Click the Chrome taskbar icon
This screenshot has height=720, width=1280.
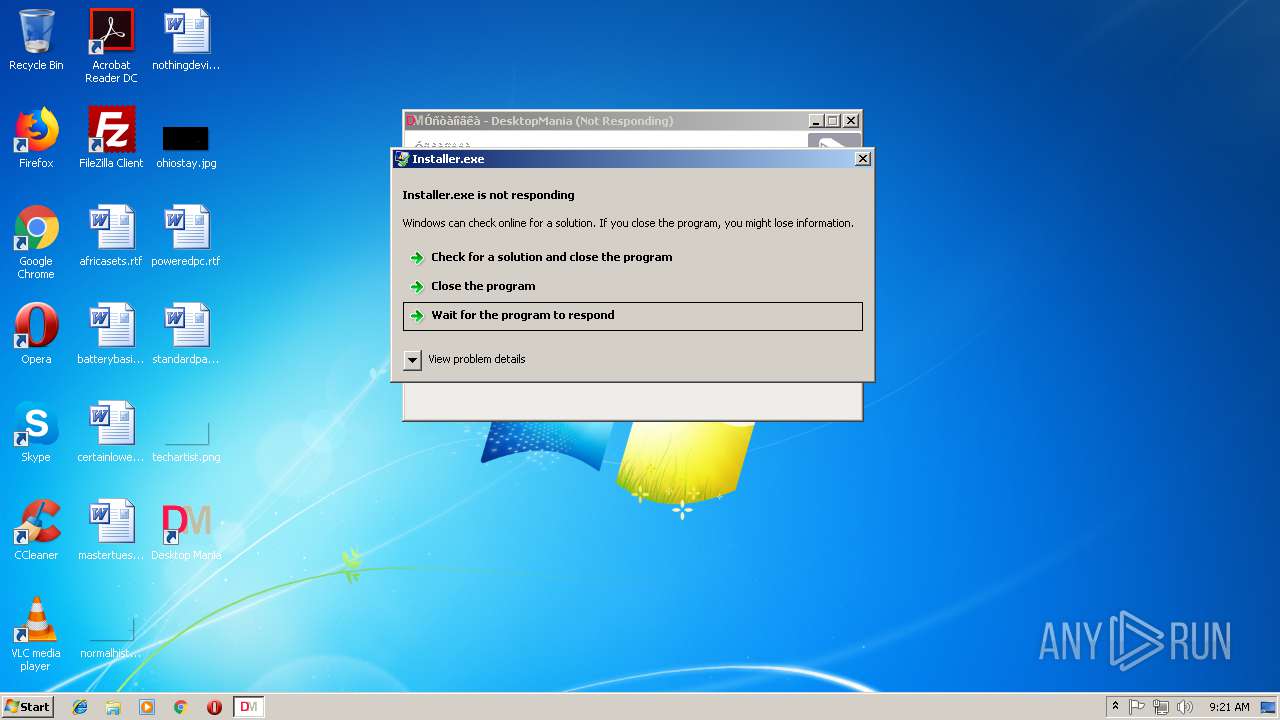click(181, 707)
